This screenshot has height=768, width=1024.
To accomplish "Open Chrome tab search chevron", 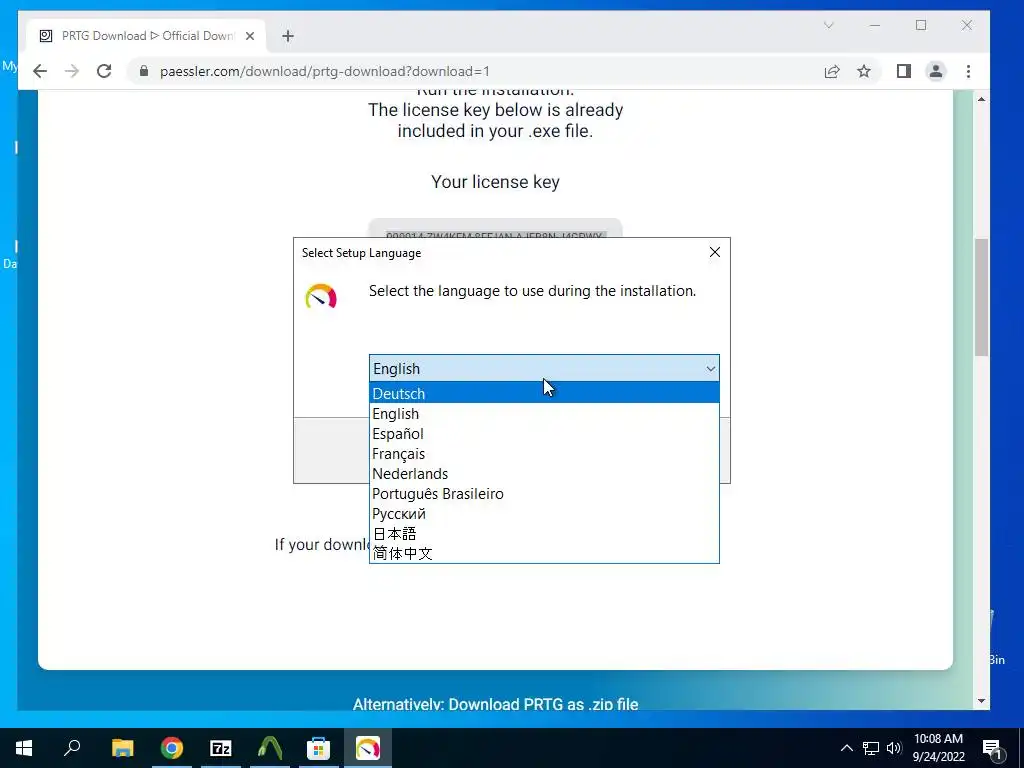I will [829, 25].
